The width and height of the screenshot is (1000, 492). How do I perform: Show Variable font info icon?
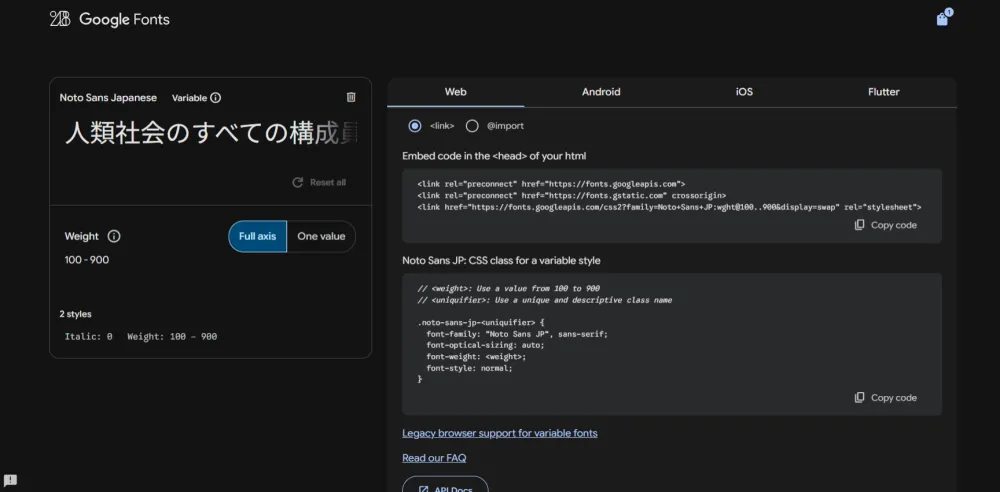point(216,98)
